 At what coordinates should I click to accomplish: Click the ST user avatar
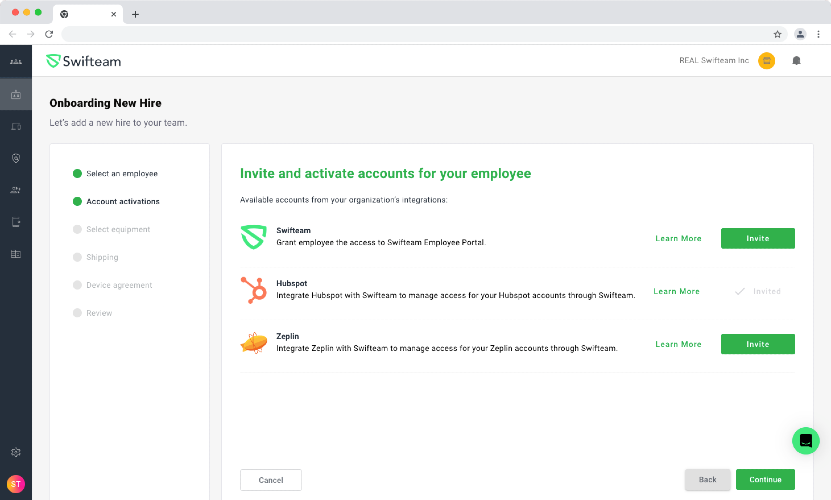[x=16, y=484]
